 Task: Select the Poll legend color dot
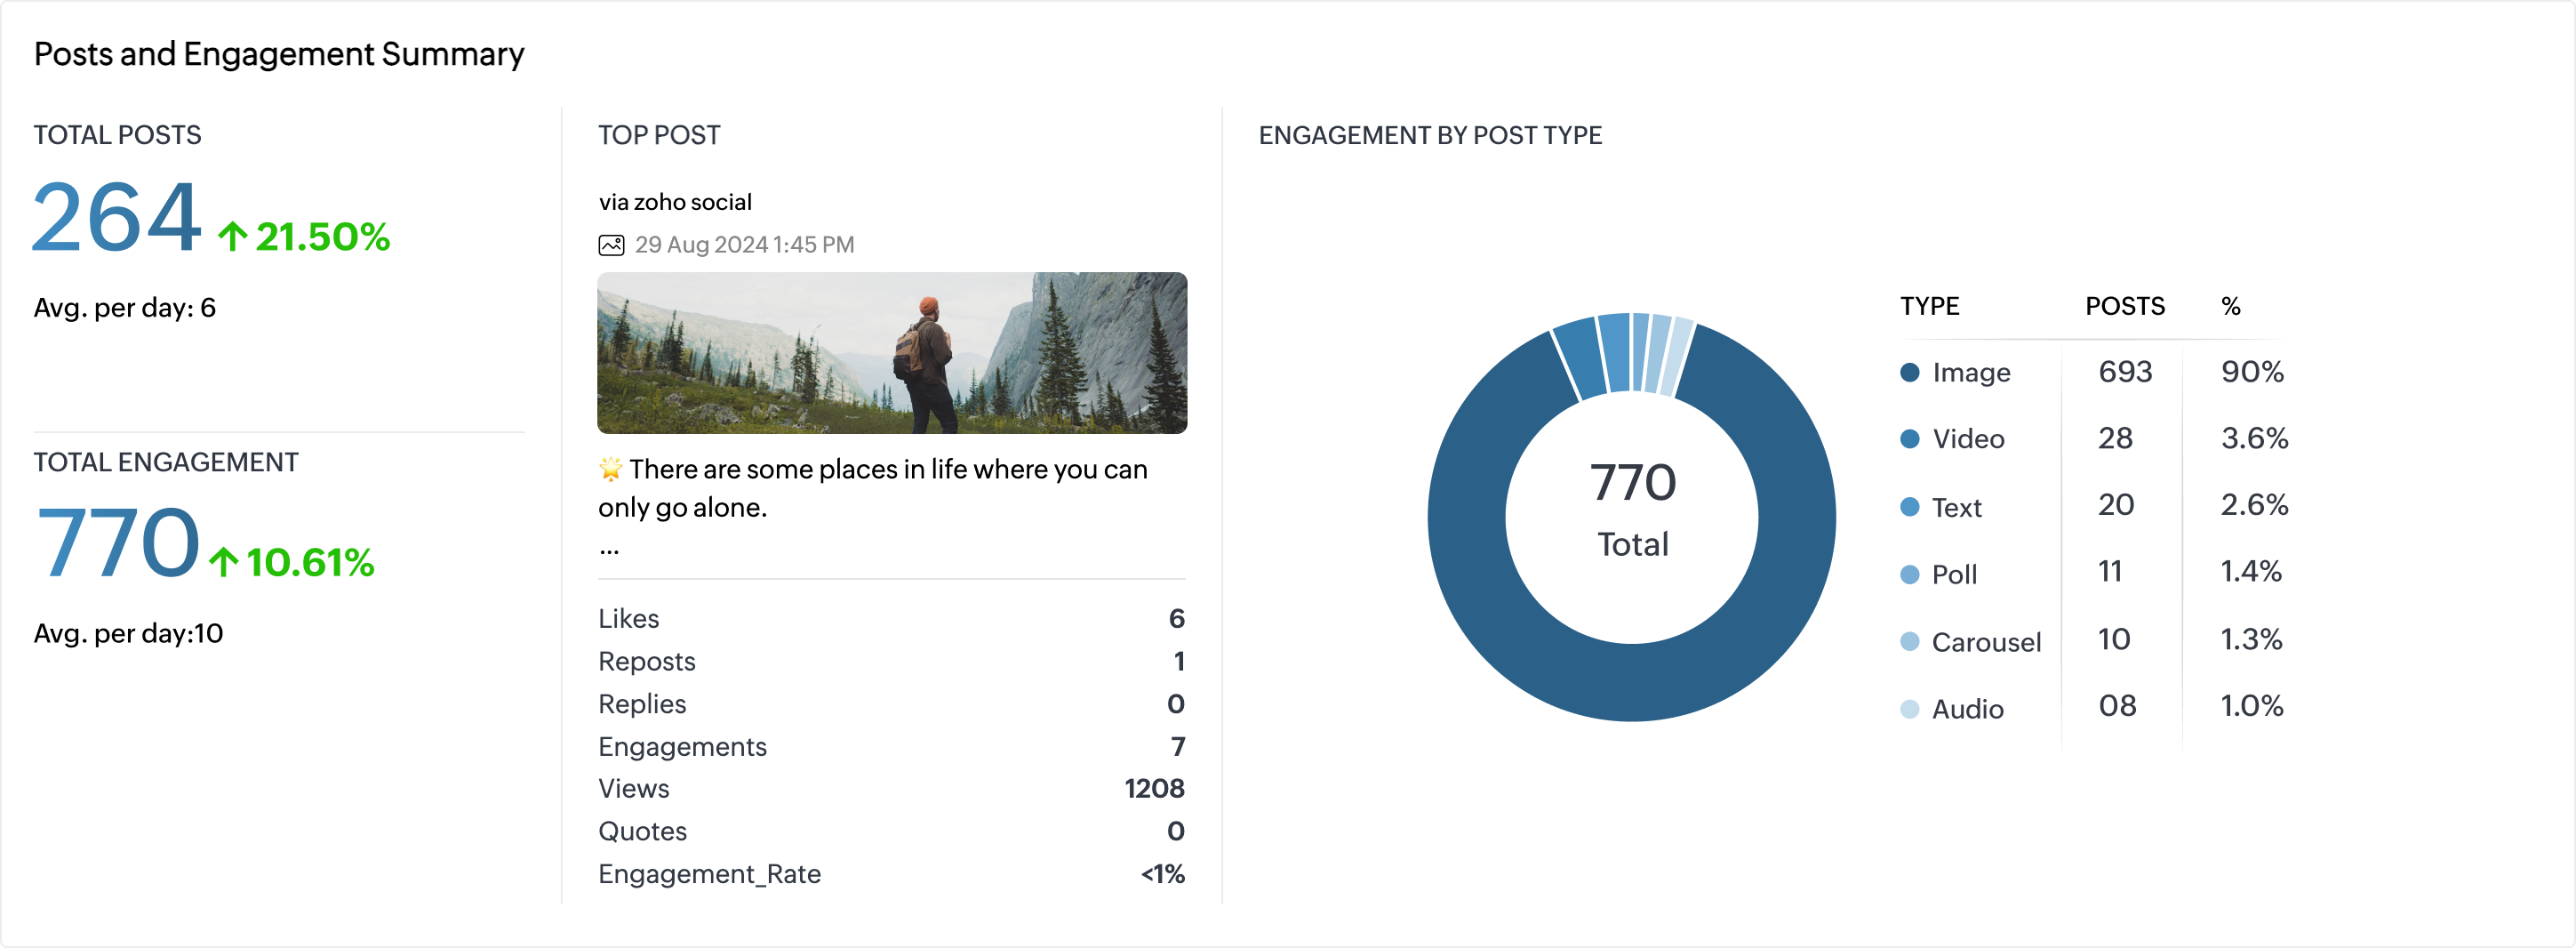click(1909, 574)
